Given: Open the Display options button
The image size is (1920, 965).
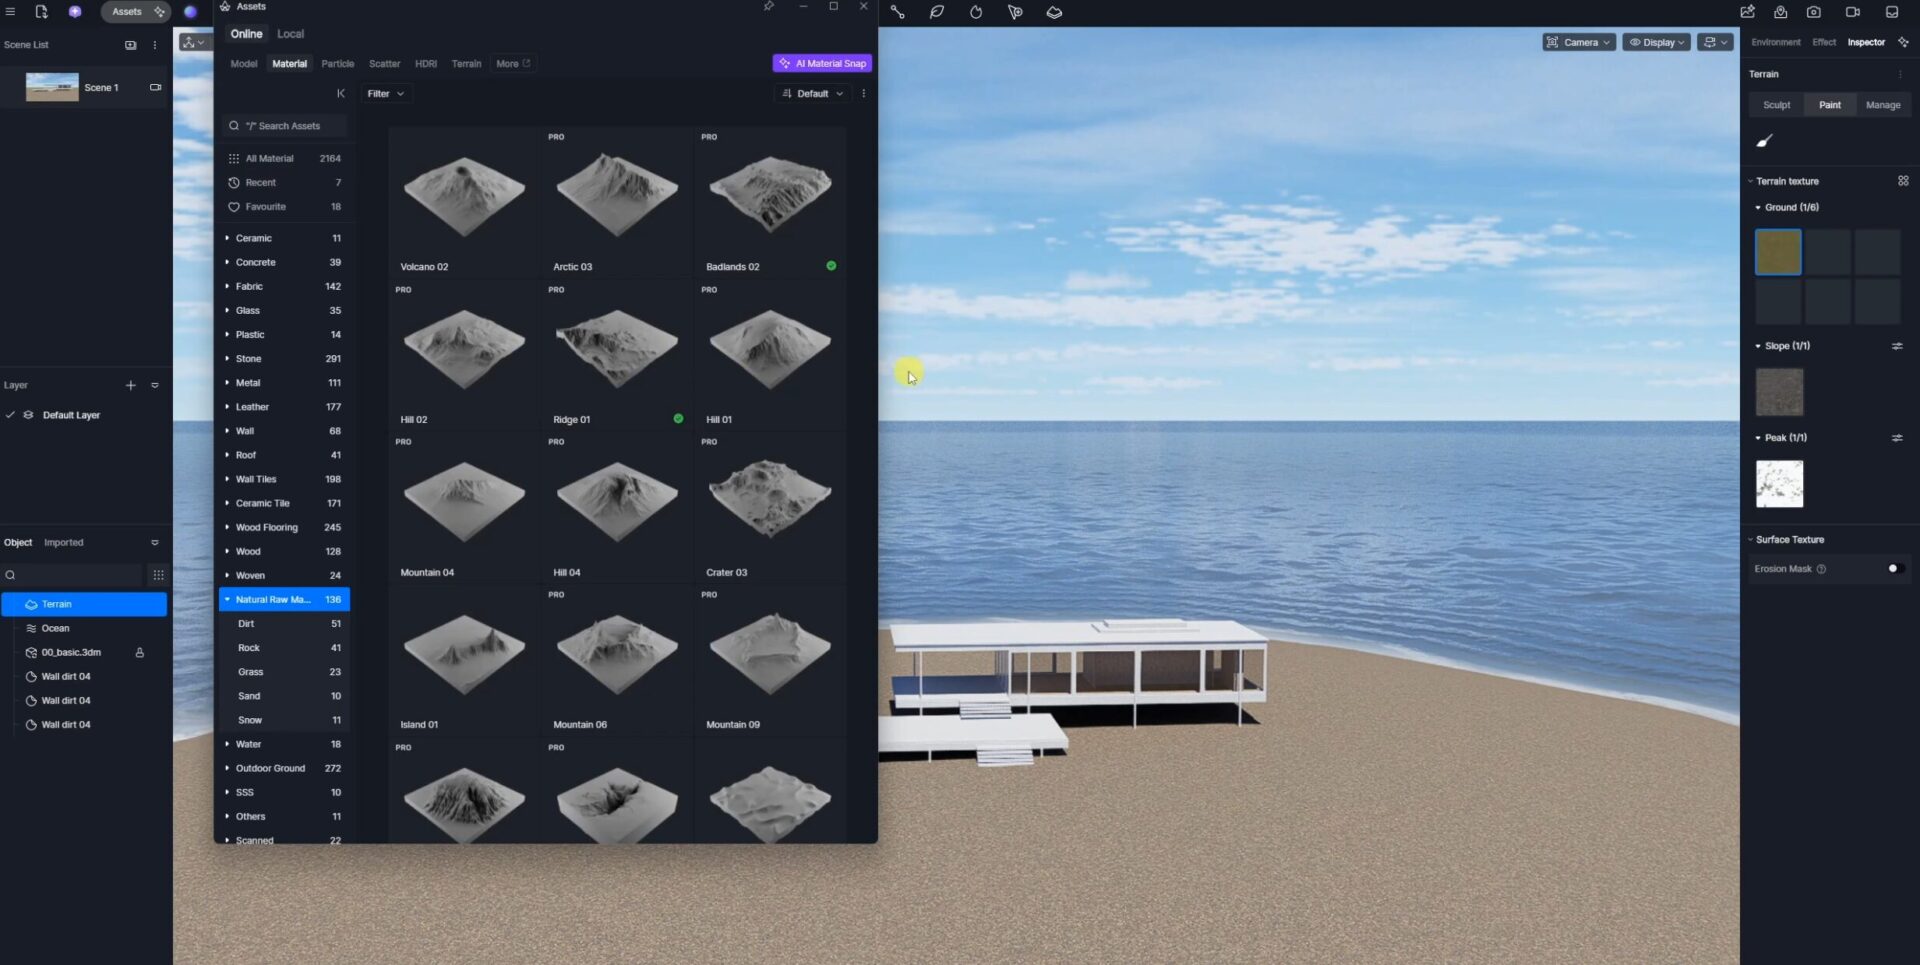Looking at the screenshot, I should [1656, 42].
